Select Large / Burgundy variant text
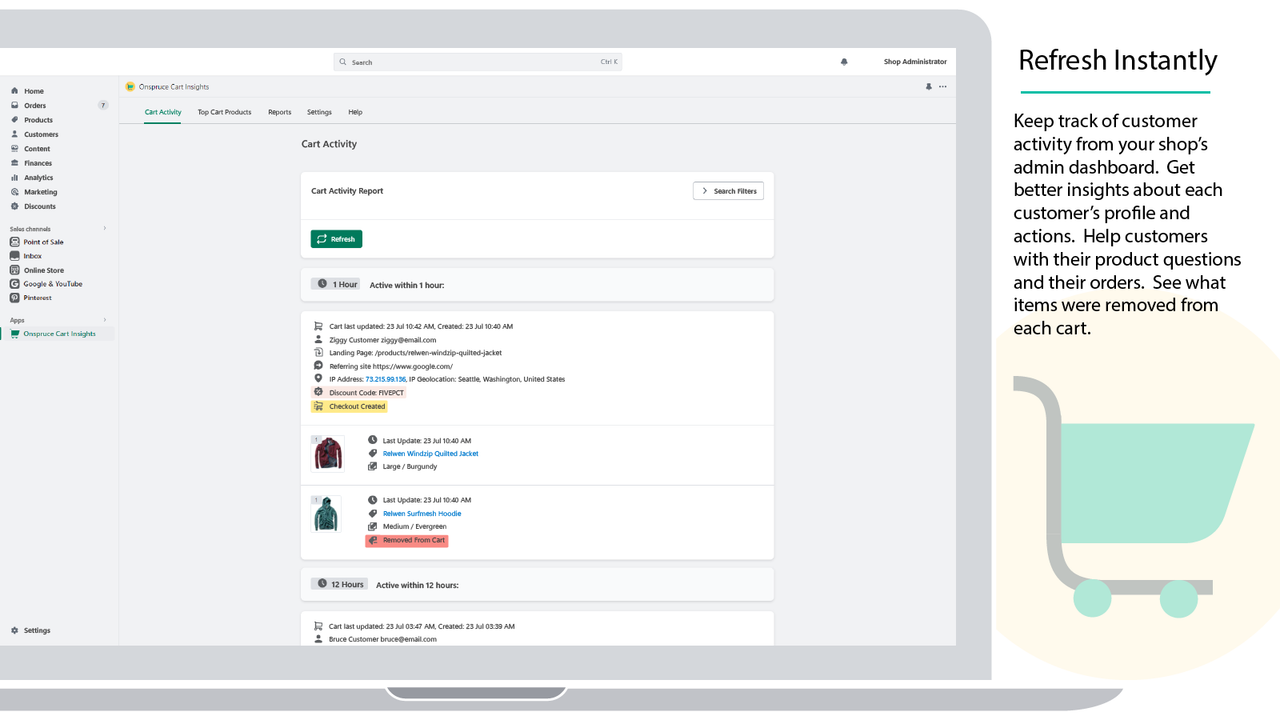This screenshot has width=1280, height=720. tap(410, 467)
